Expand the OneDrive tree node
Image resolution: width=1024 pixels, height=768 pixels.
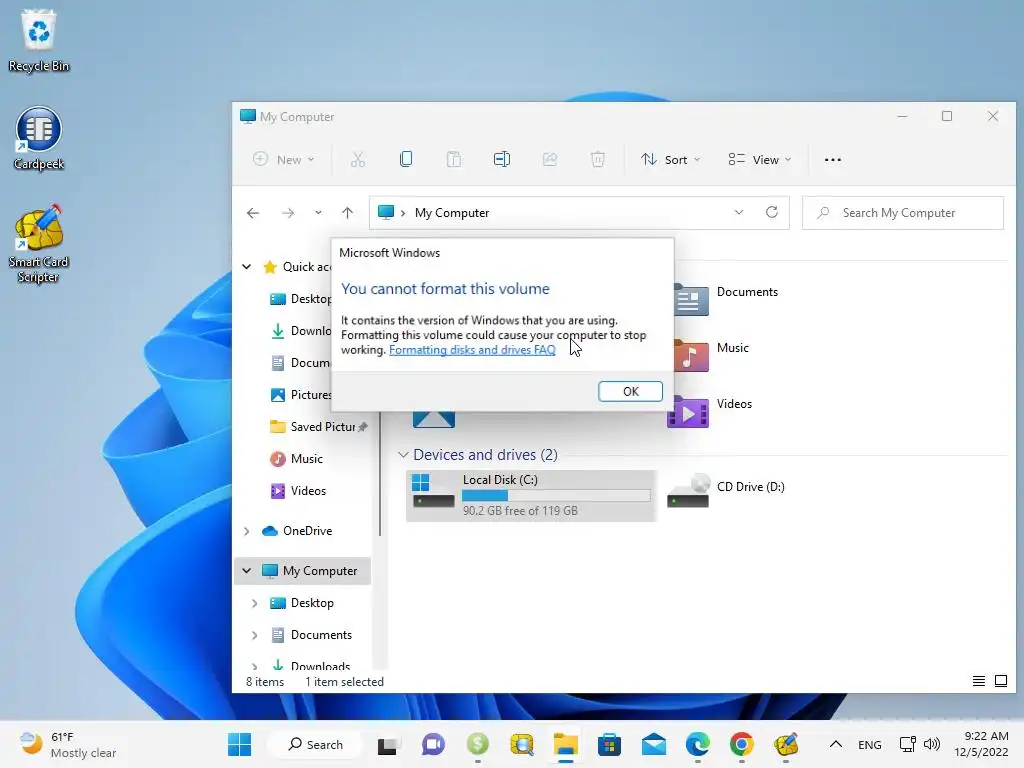pos(247,531)
